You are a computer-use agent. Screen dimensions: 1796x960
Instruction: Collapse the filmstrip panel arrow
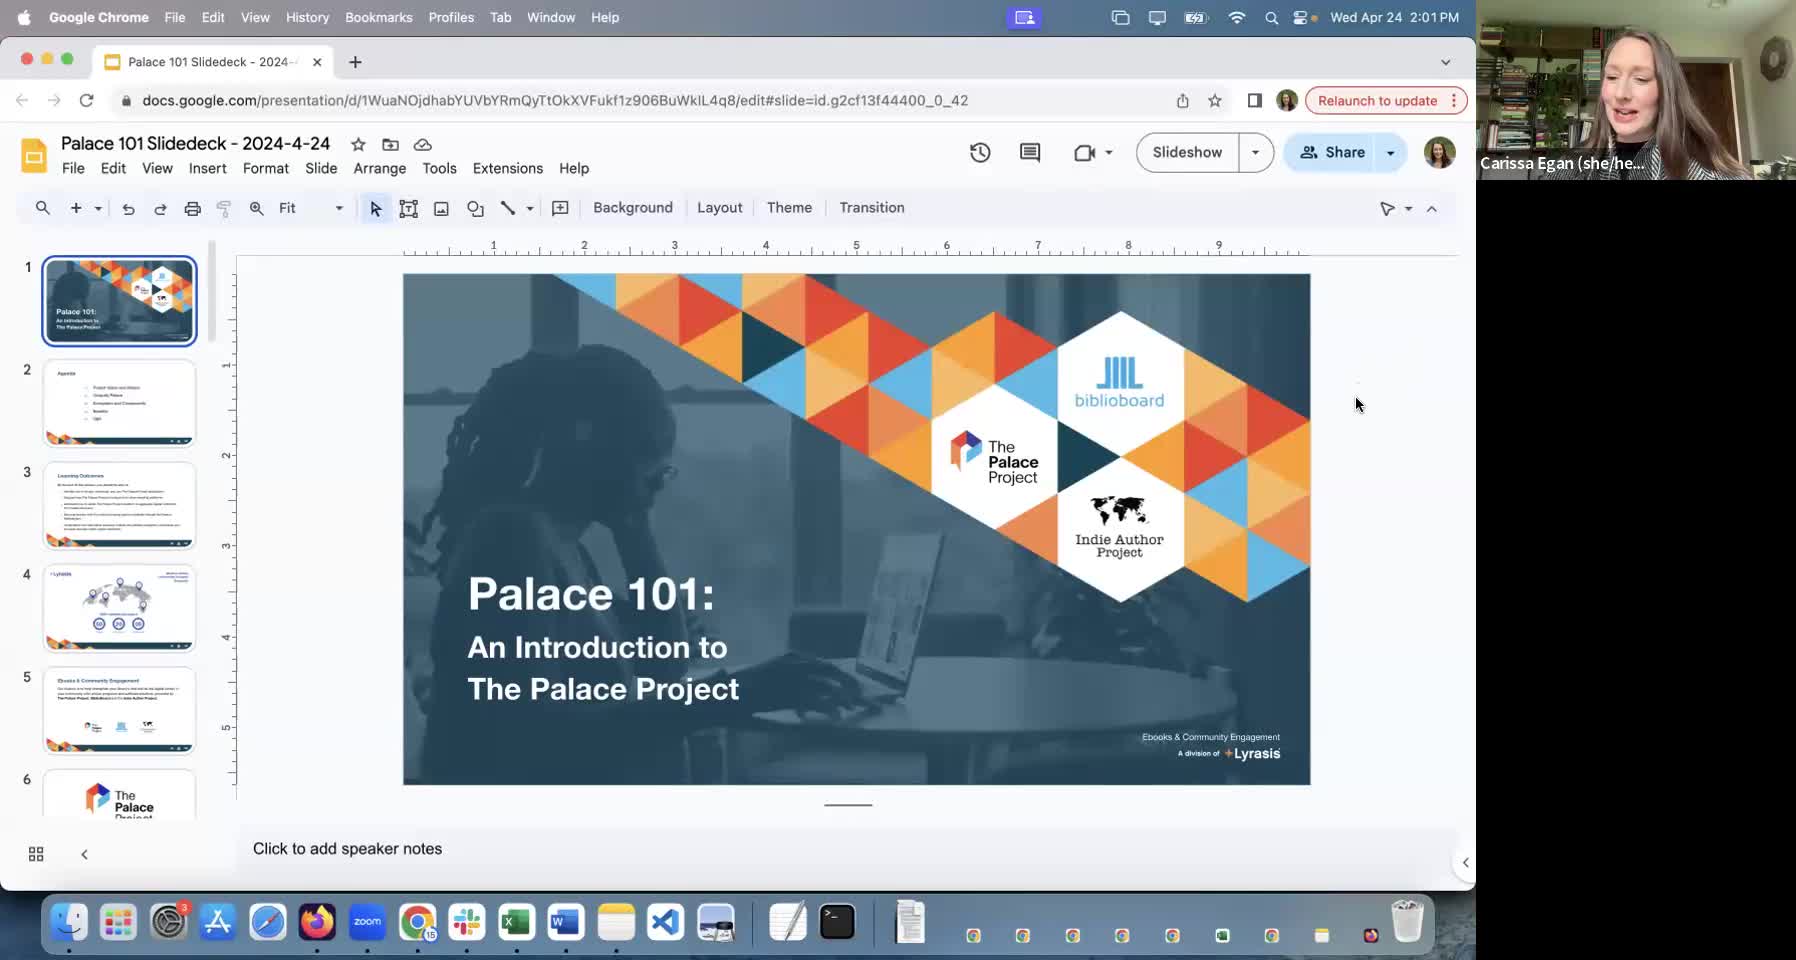pyautogui.click(x=84, y=854)
